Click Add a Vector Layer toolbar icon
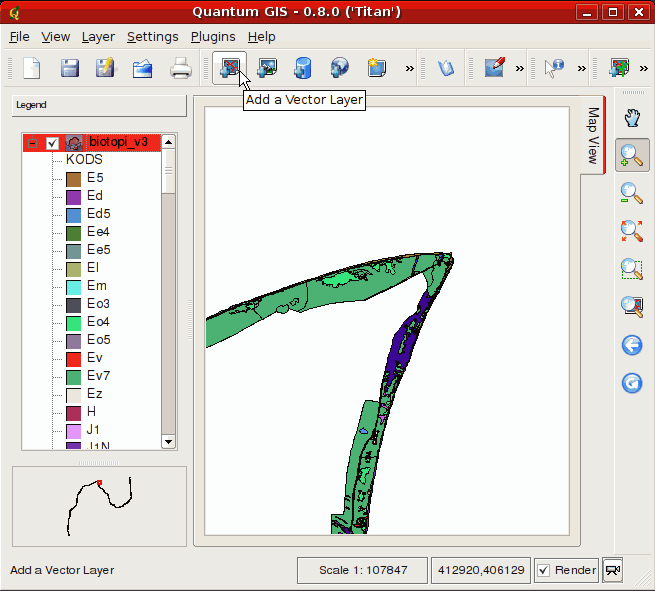The height and width of the screenshot is (591, 655). [229, 68]
